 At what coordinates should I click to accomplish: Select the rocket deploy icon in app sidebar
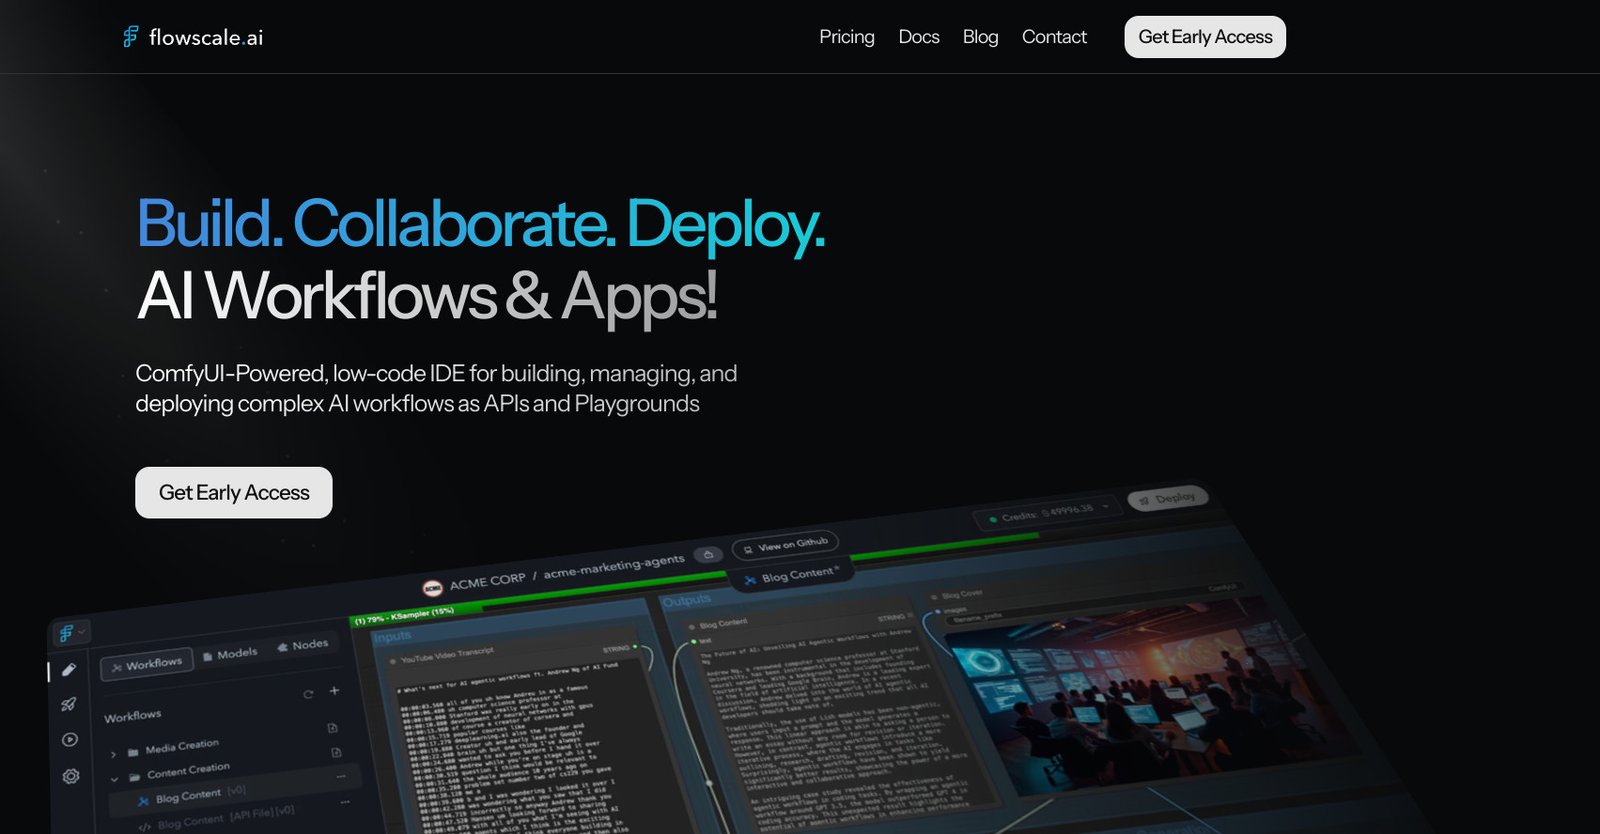point(69,704)
